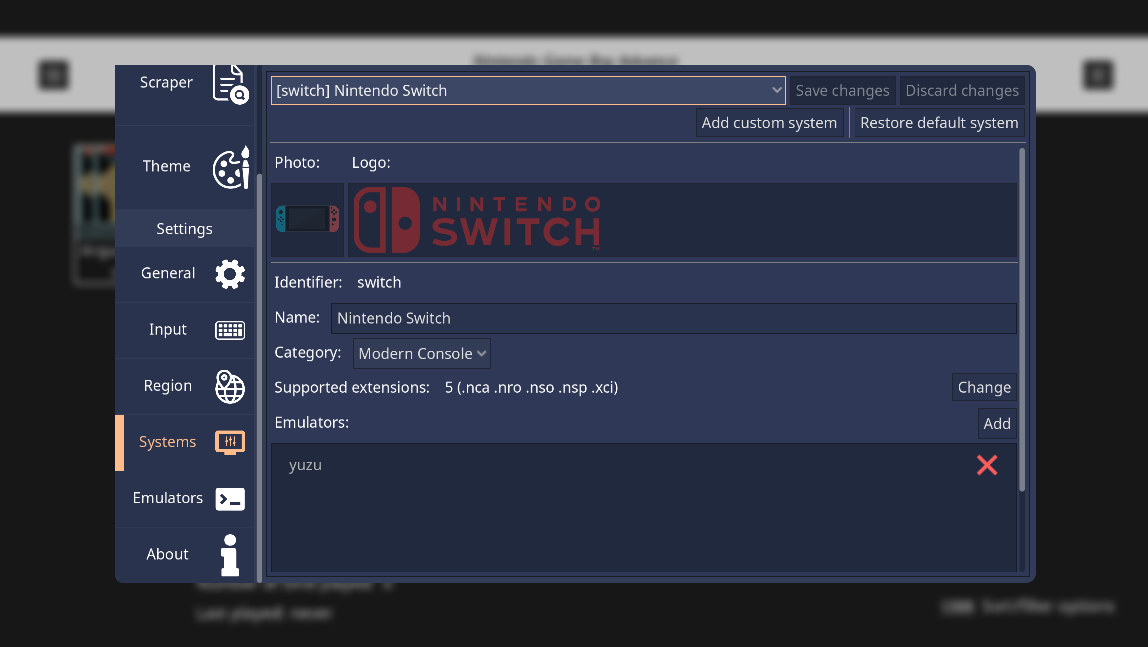Open Region settings globe icon
1148x647 pixels.
(x=230, y=386)
